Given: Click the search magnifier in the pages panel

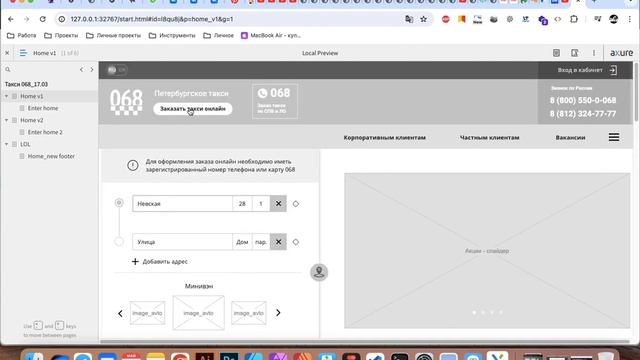Looking at the screenshot, I should pos(7,69).
